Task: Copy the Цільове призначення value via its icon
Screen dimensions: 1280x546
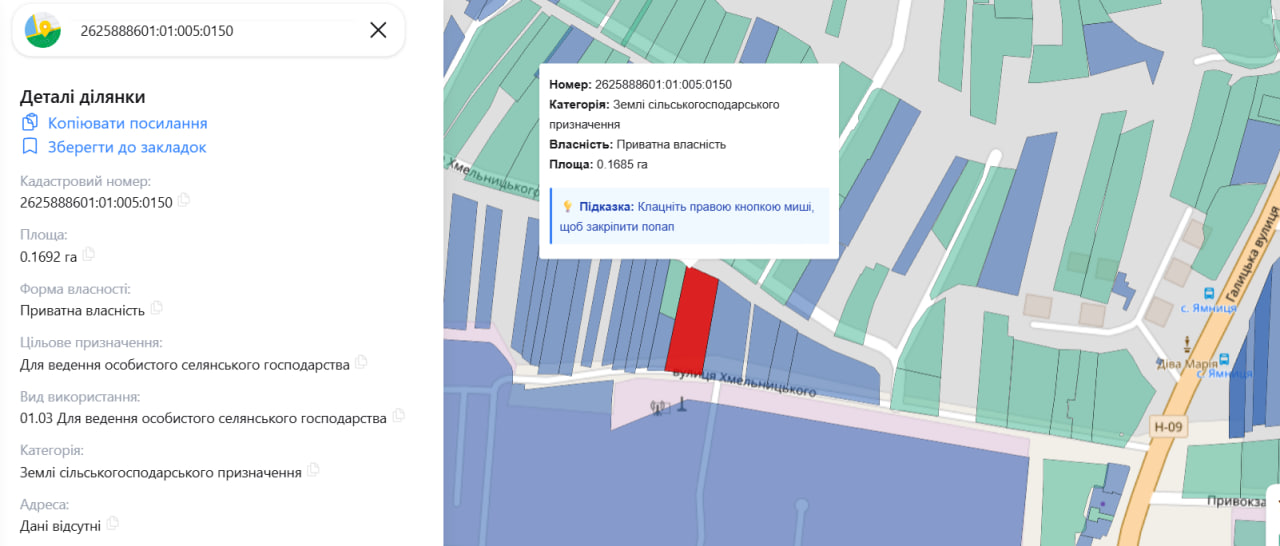Action: 361,362
